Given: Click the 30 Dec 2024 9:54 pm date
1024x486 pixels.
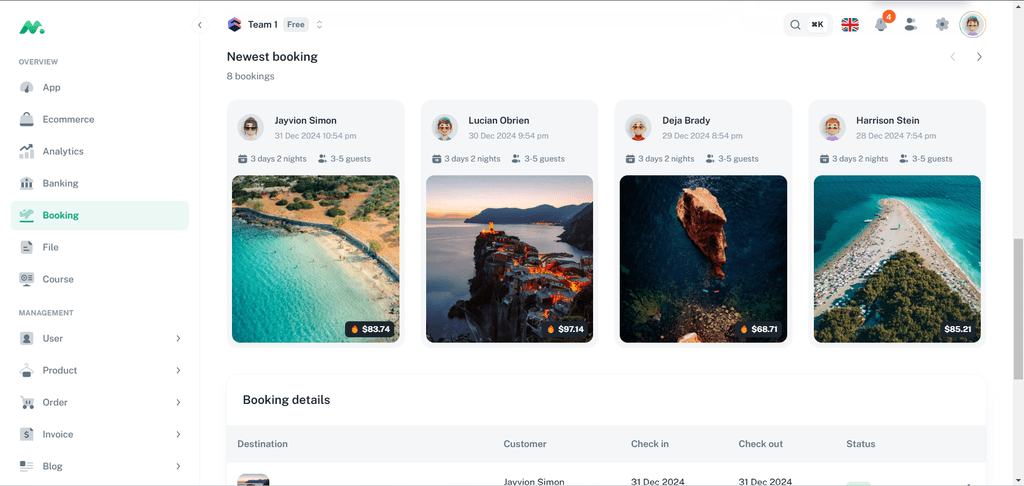Looking at the screenshot, I should (508, 136).
